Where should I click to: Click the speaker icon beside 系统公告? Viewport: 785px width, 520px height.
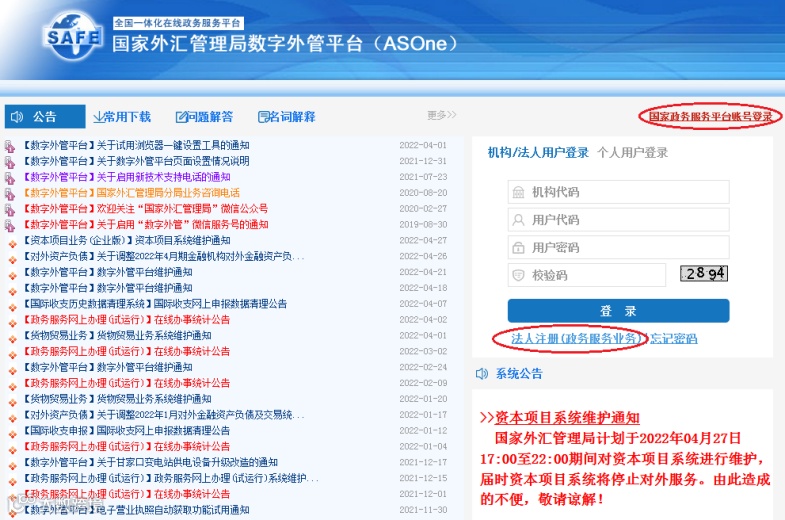coord(482,374)
